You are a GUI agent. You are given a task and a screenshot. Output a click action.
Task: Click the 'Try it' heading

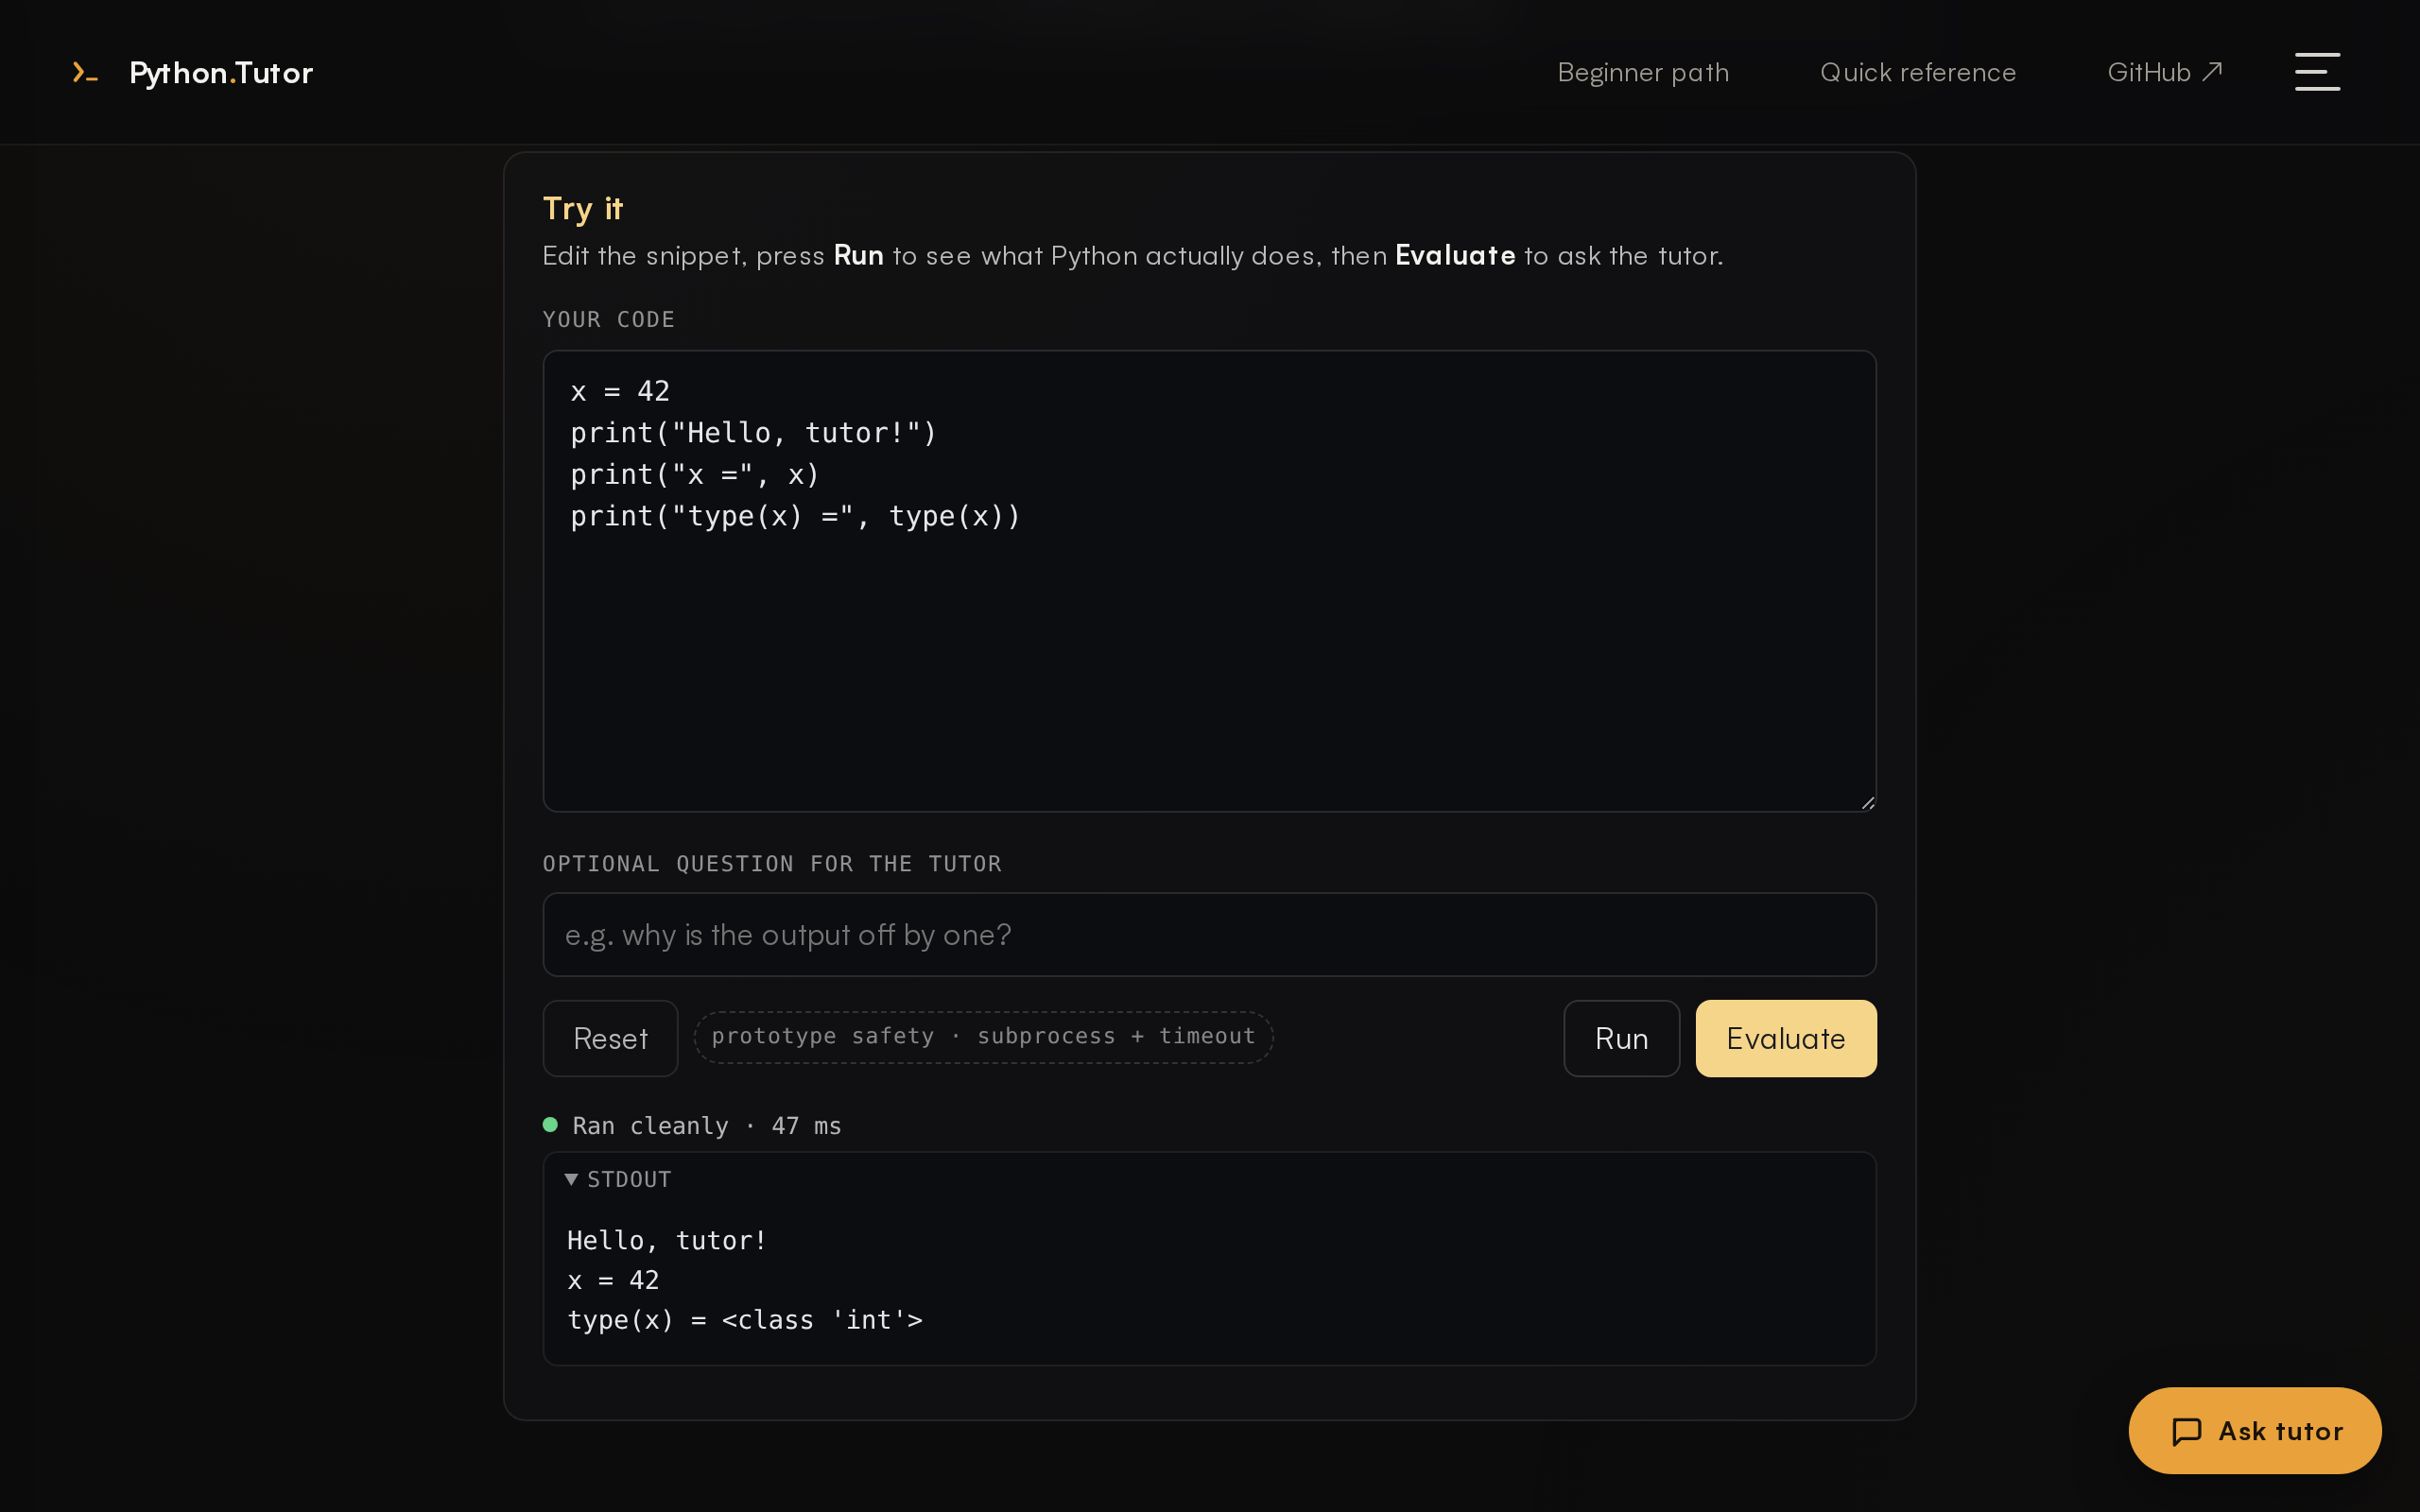pos(583,209)
